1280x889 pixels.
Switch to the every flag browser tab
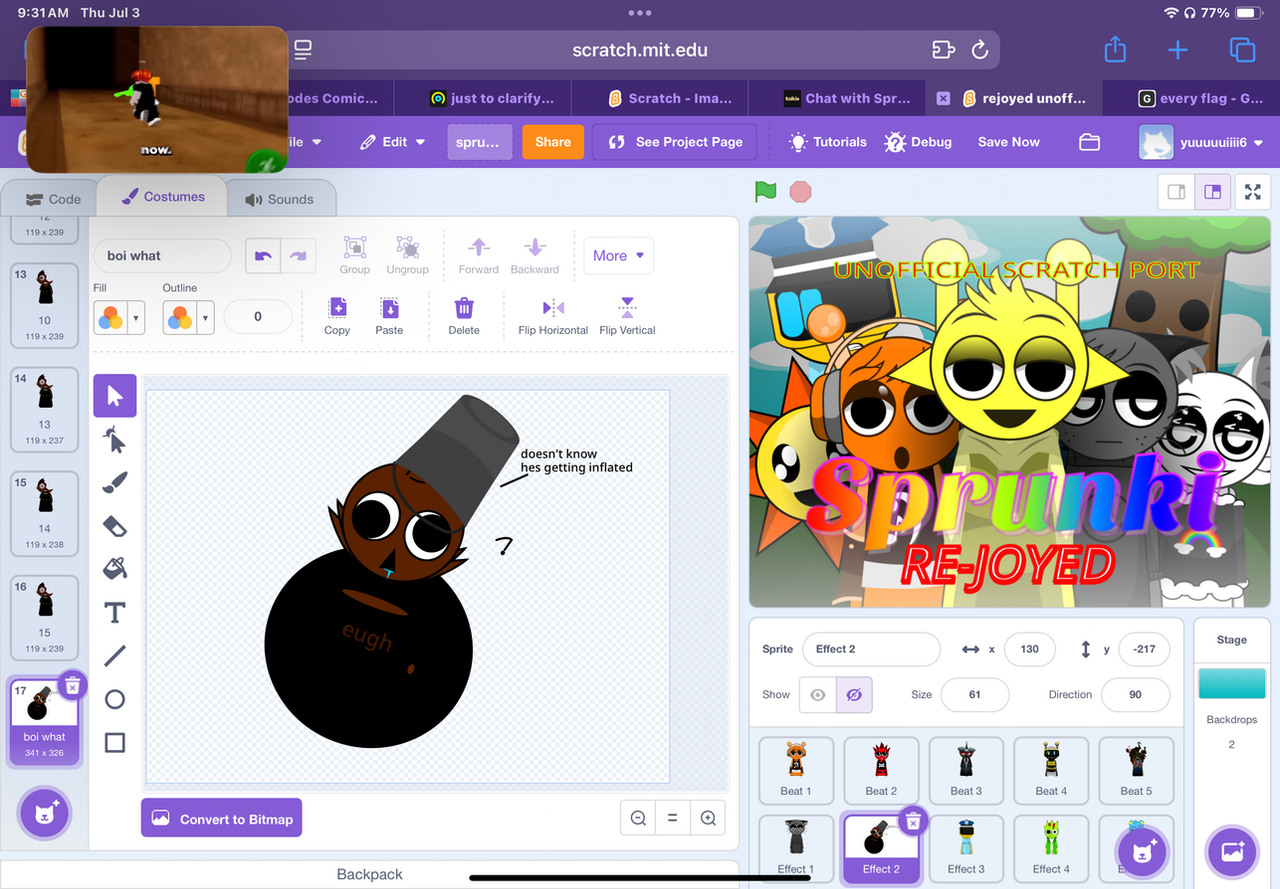coord(1200,98)
